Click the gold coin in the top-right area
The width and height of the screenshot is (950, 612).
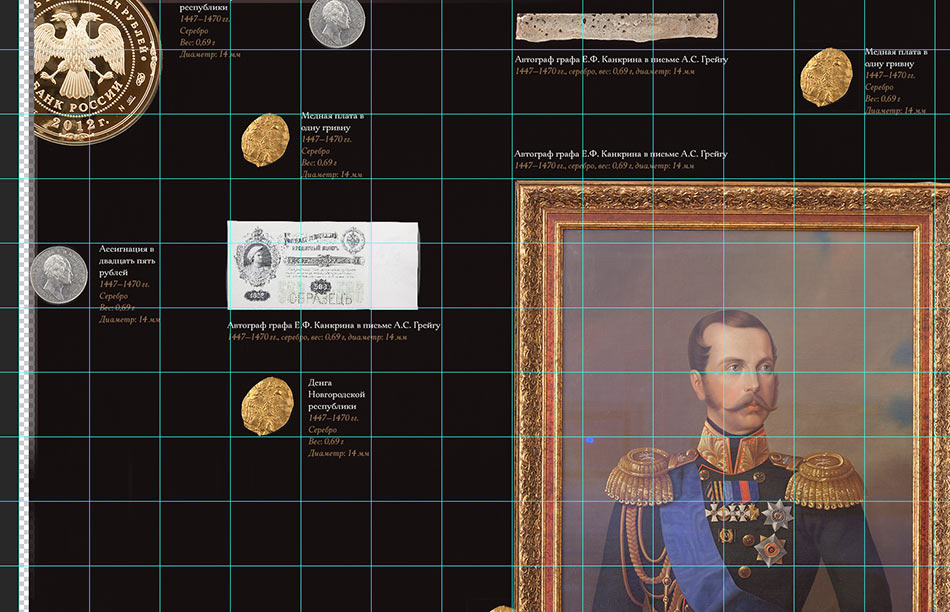coord(826,77)
